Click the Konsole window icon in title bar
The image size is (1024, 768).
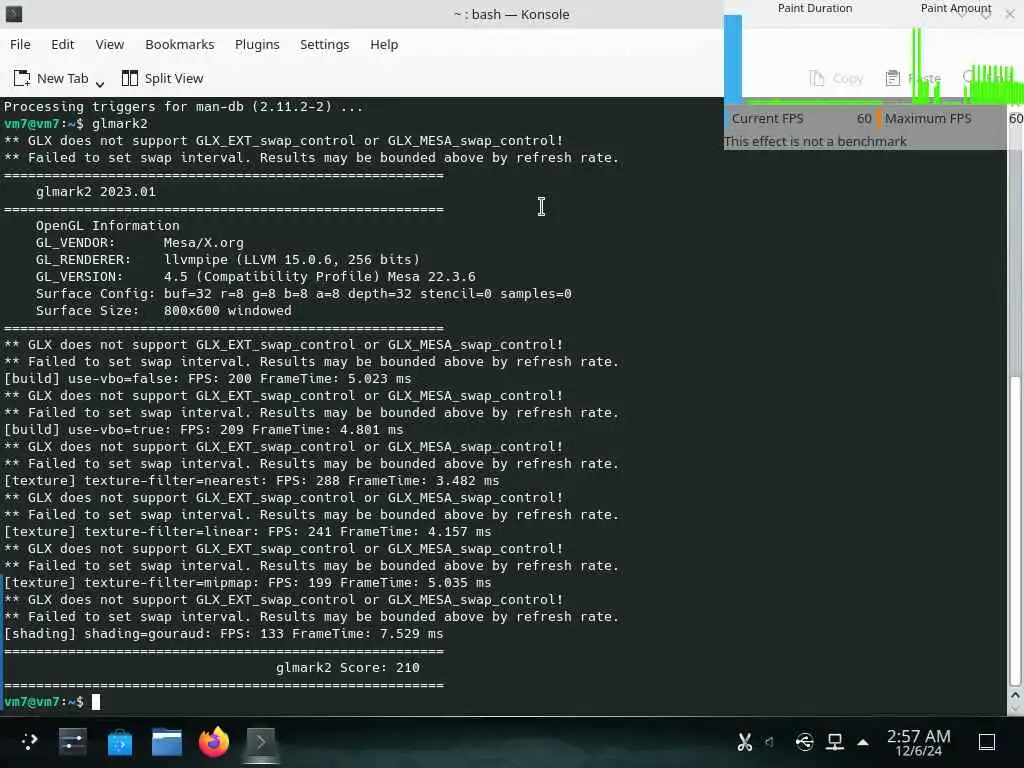click(x=14, y=14)
